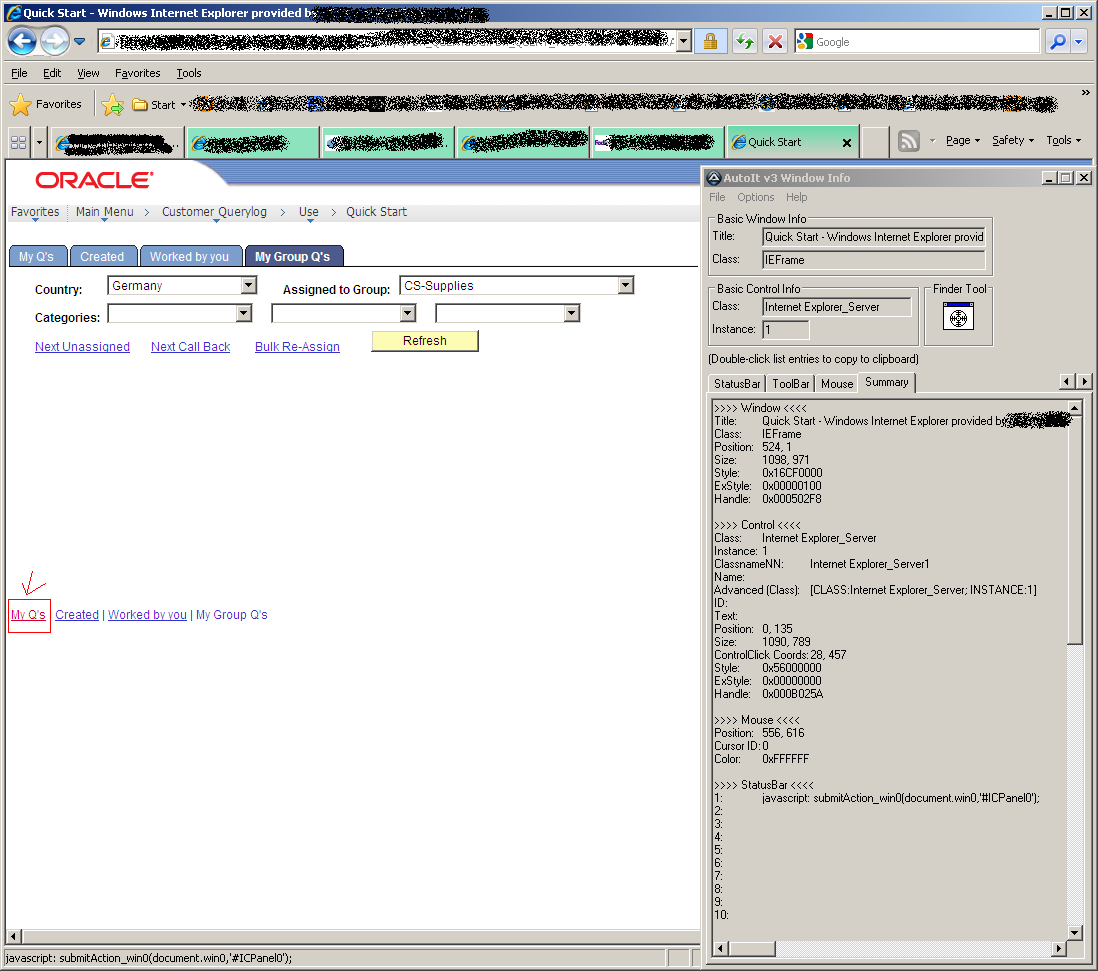Viewport: 1098px width, 971px height.
Task: Click the security lock icon
Action: 710,41
